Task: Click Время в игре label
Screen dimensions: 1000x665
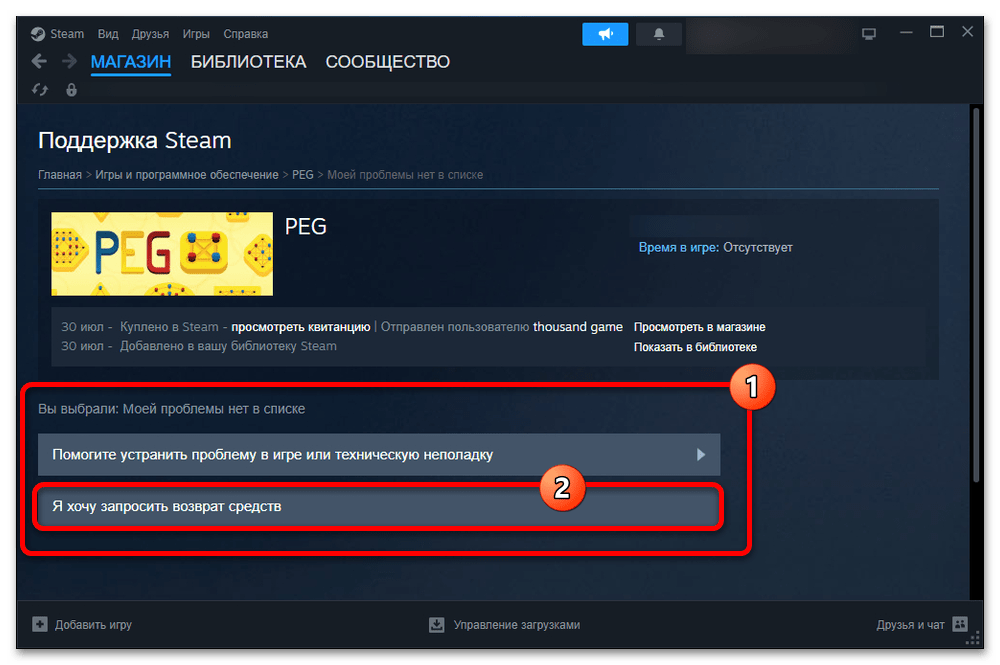Action: click(679, 247)
